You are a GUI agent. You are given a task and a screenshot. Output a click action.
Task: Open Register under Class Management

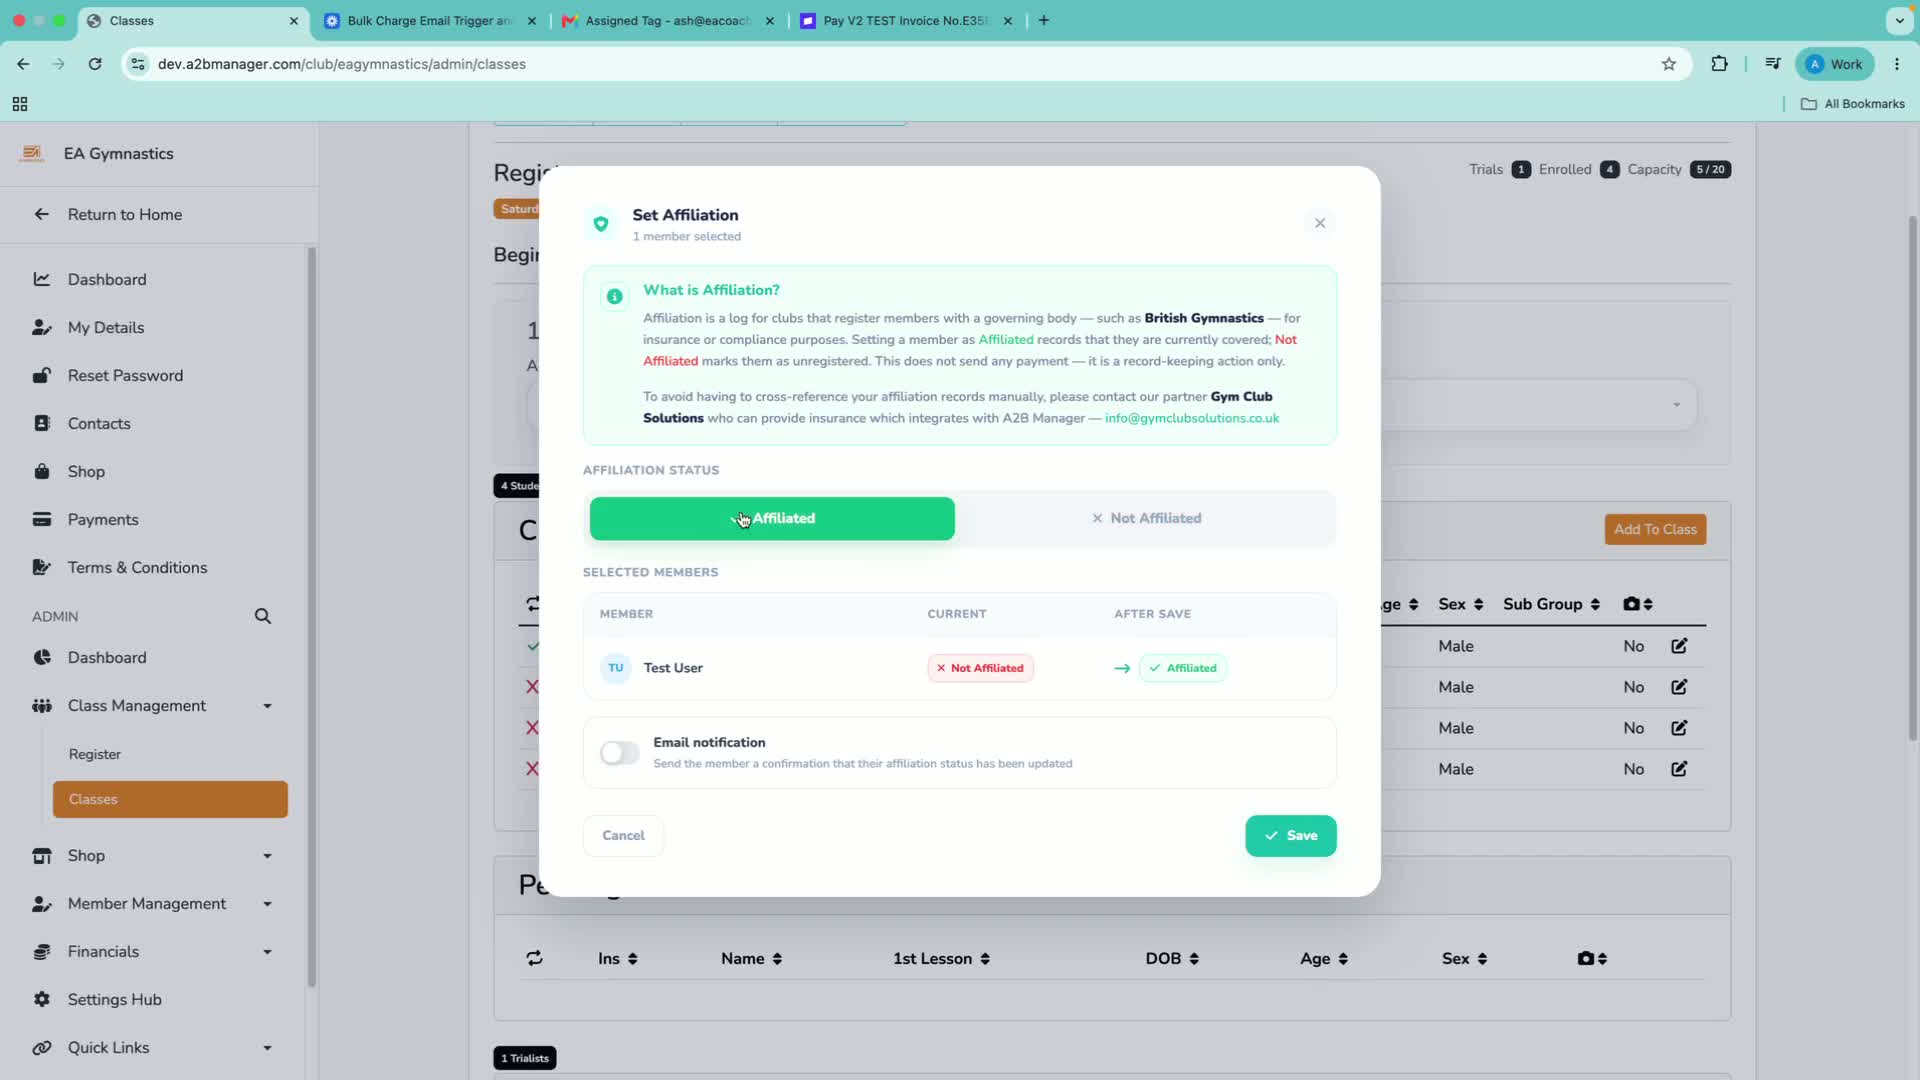95,754
